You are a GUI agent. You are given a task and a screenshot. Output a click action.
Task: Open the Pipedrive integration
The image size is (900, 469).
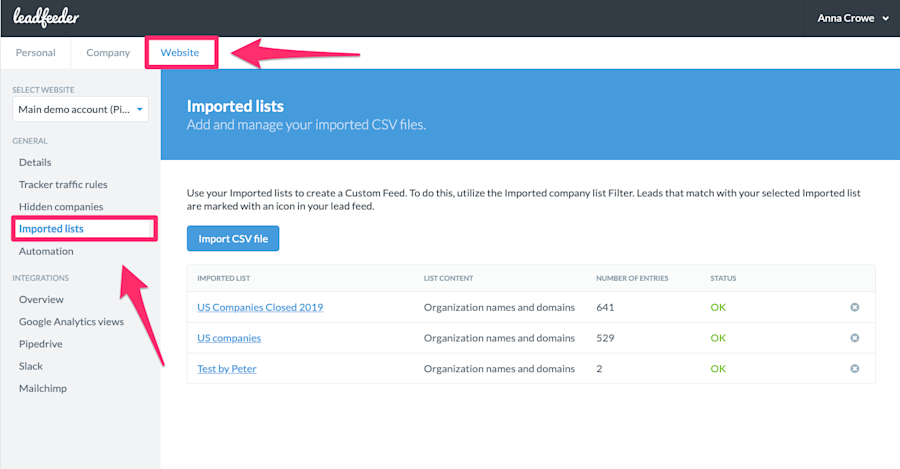point(41,344)
